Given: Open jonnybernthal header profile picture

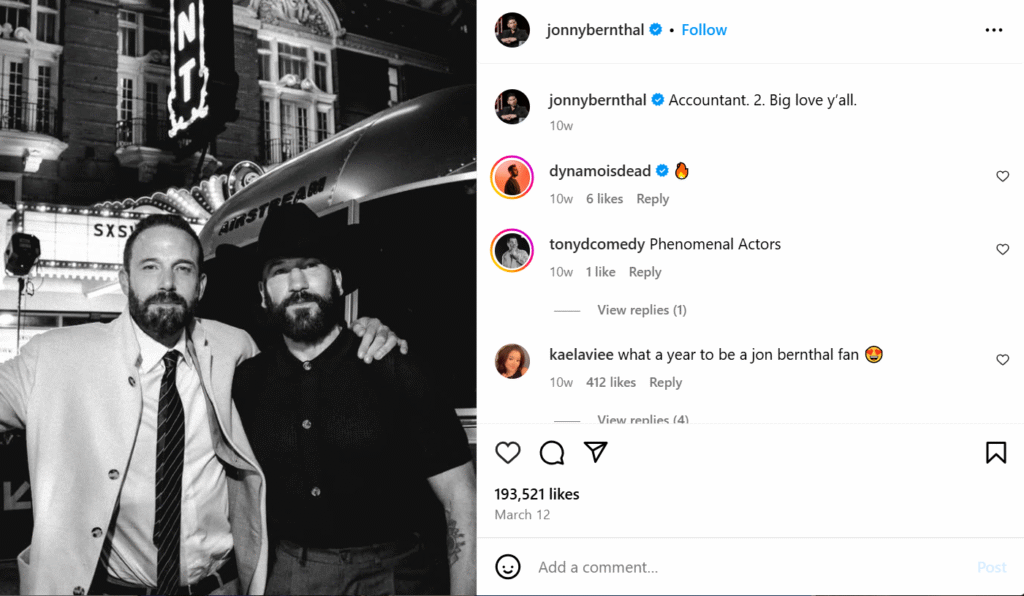Looking at the screenshot, I should coord(512,30).
